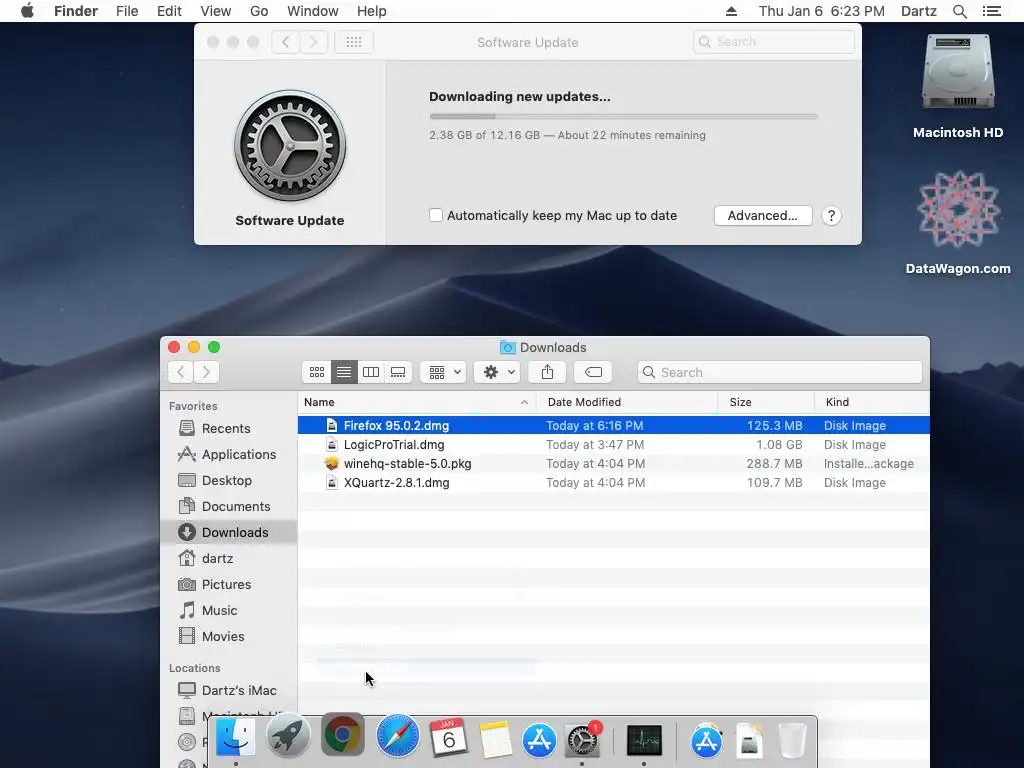Image resolution: width=1024 pixels, height=768 pixels.
Task: Switch Finder to icon view
Action: pos(317,372)
